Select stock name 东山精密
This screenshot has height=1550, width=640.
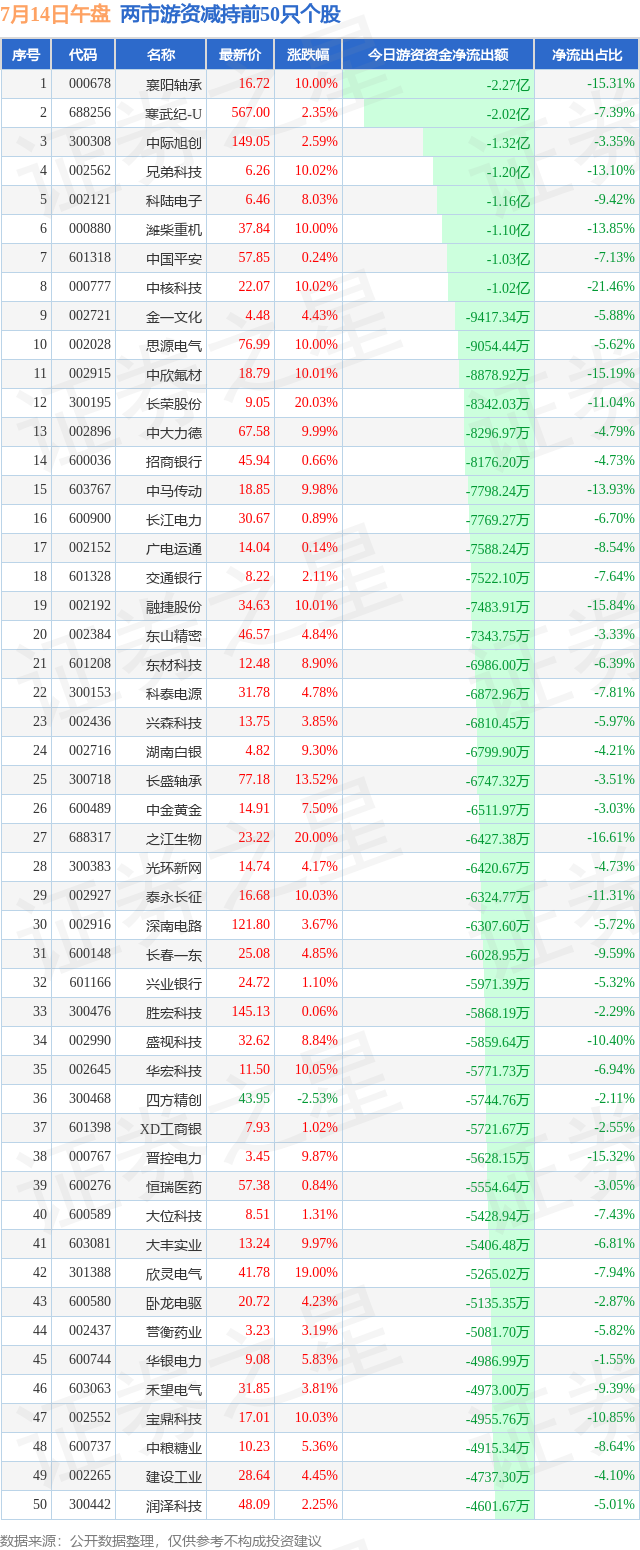(x=174, y=635)
